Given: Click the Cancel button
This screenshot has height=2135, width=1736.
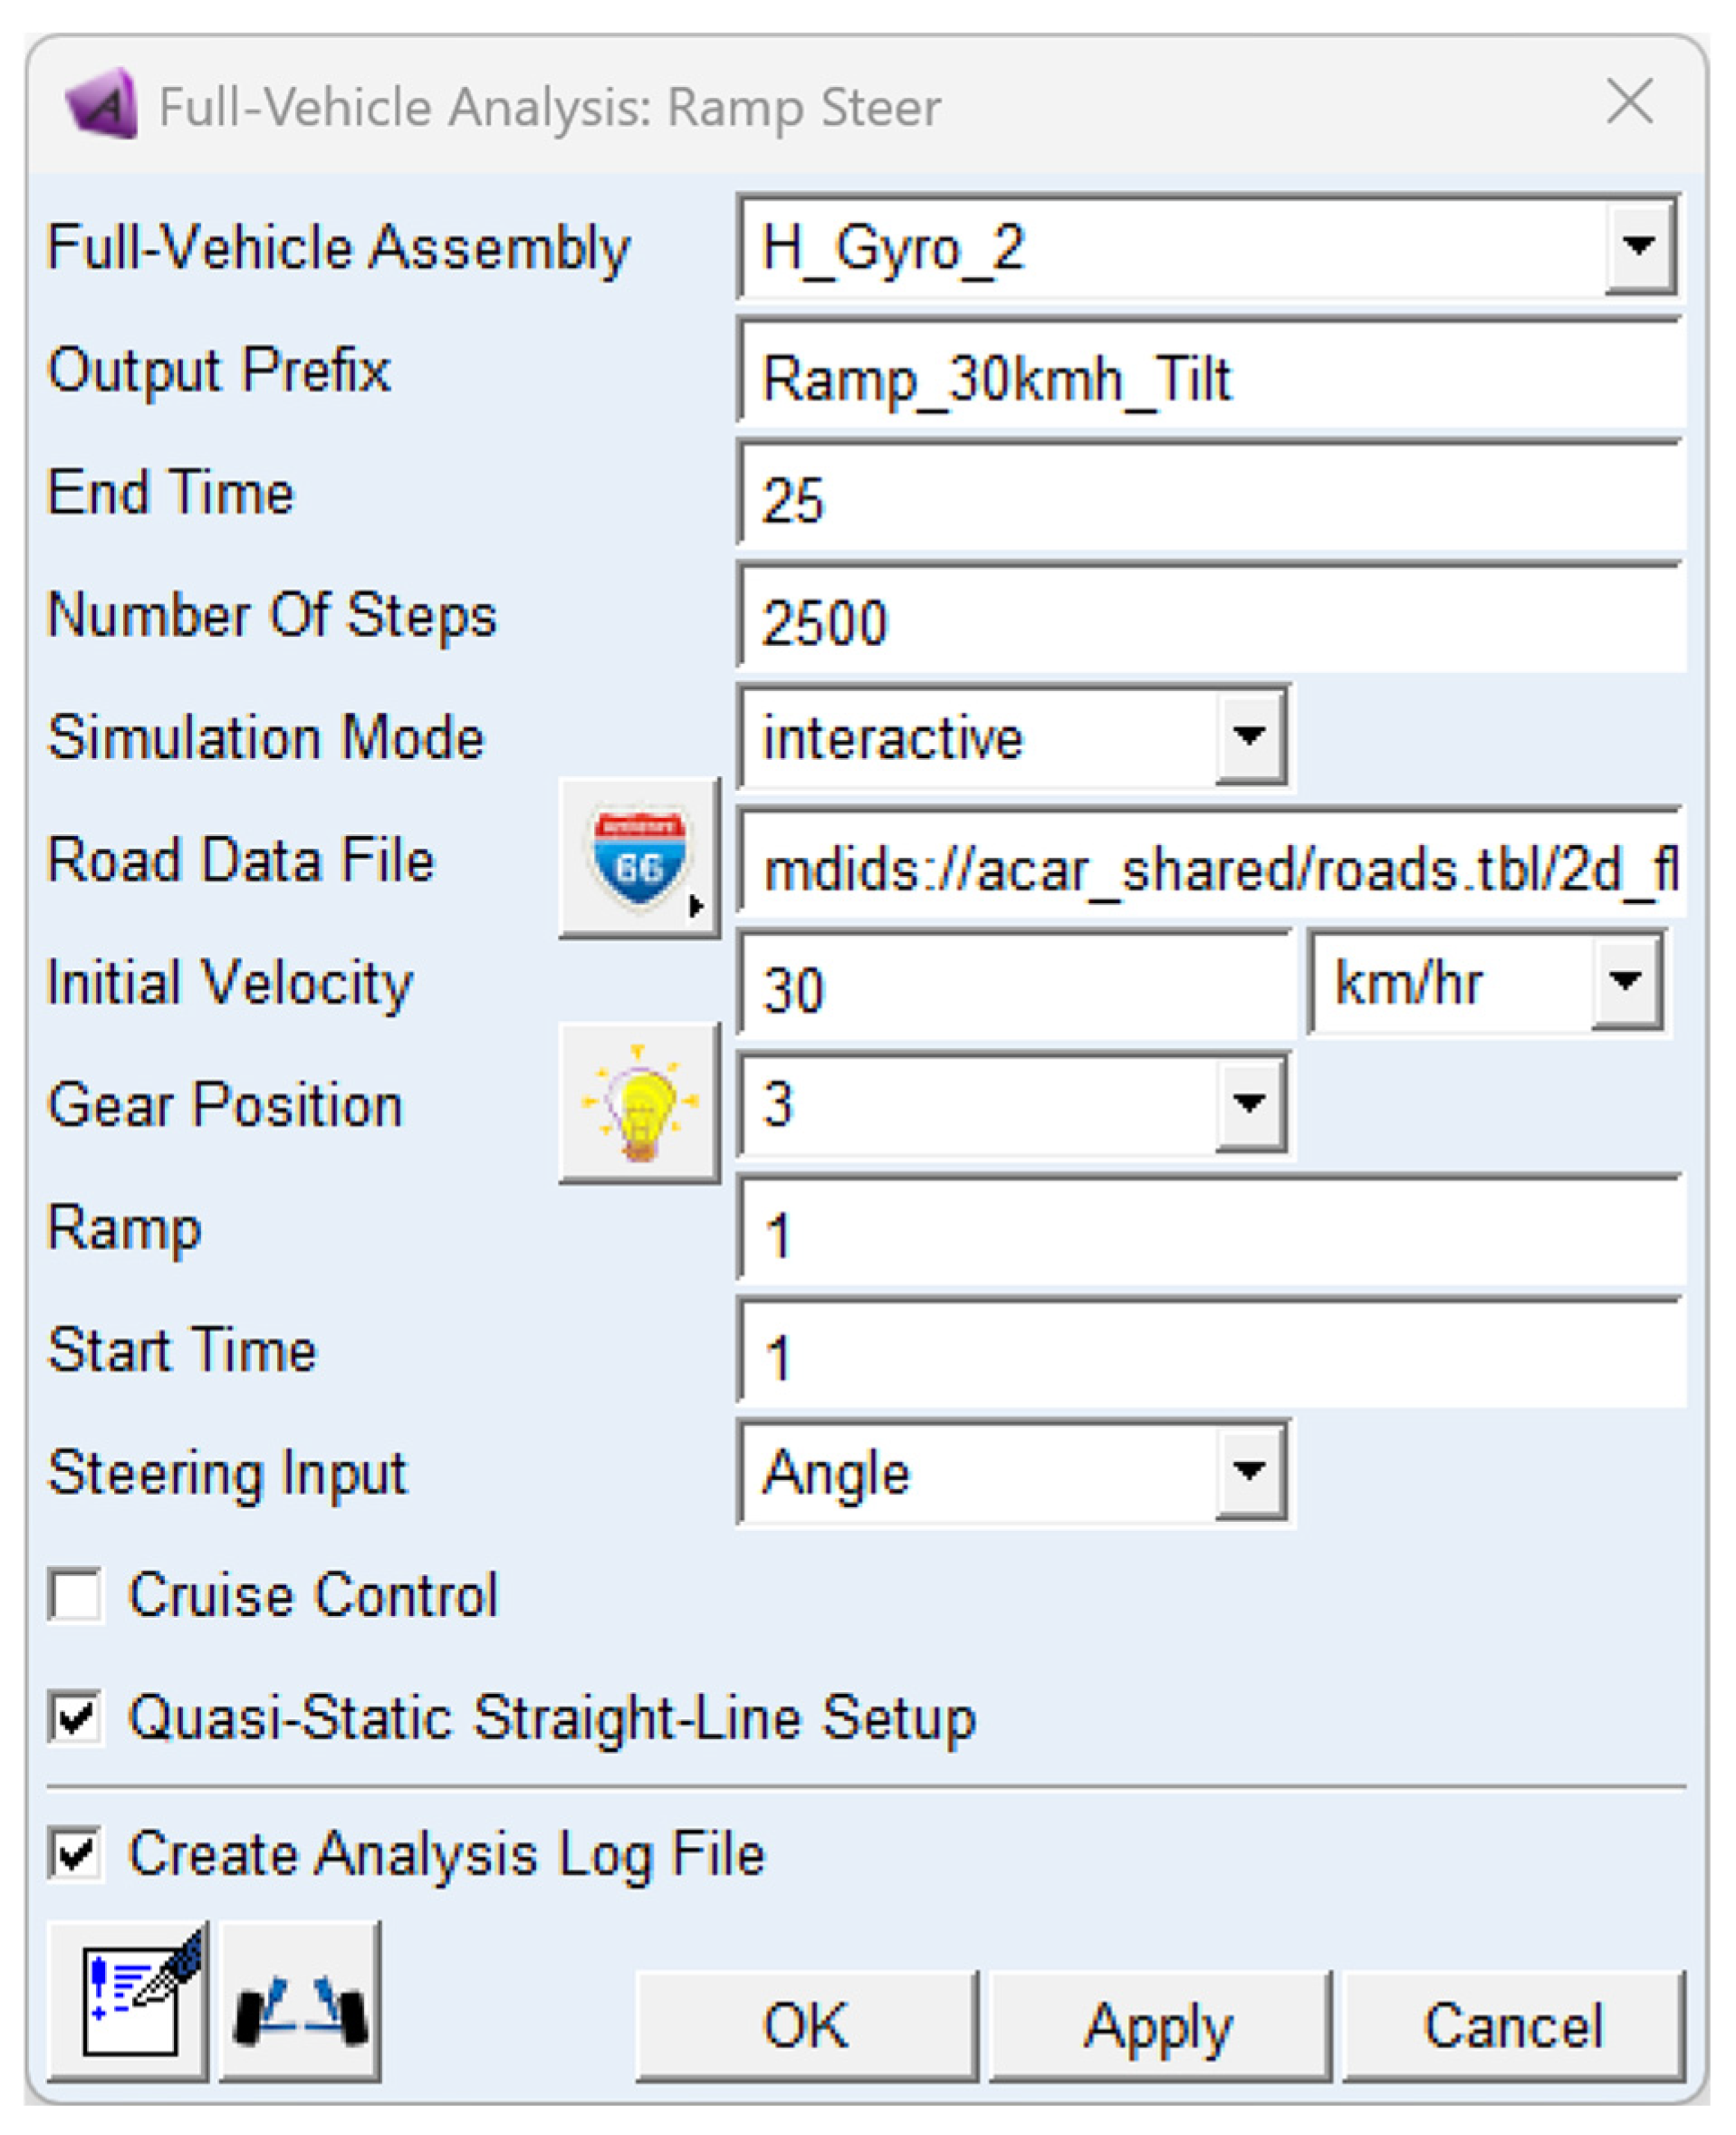Looking at the screenshot, I should click(1513, 2026).
